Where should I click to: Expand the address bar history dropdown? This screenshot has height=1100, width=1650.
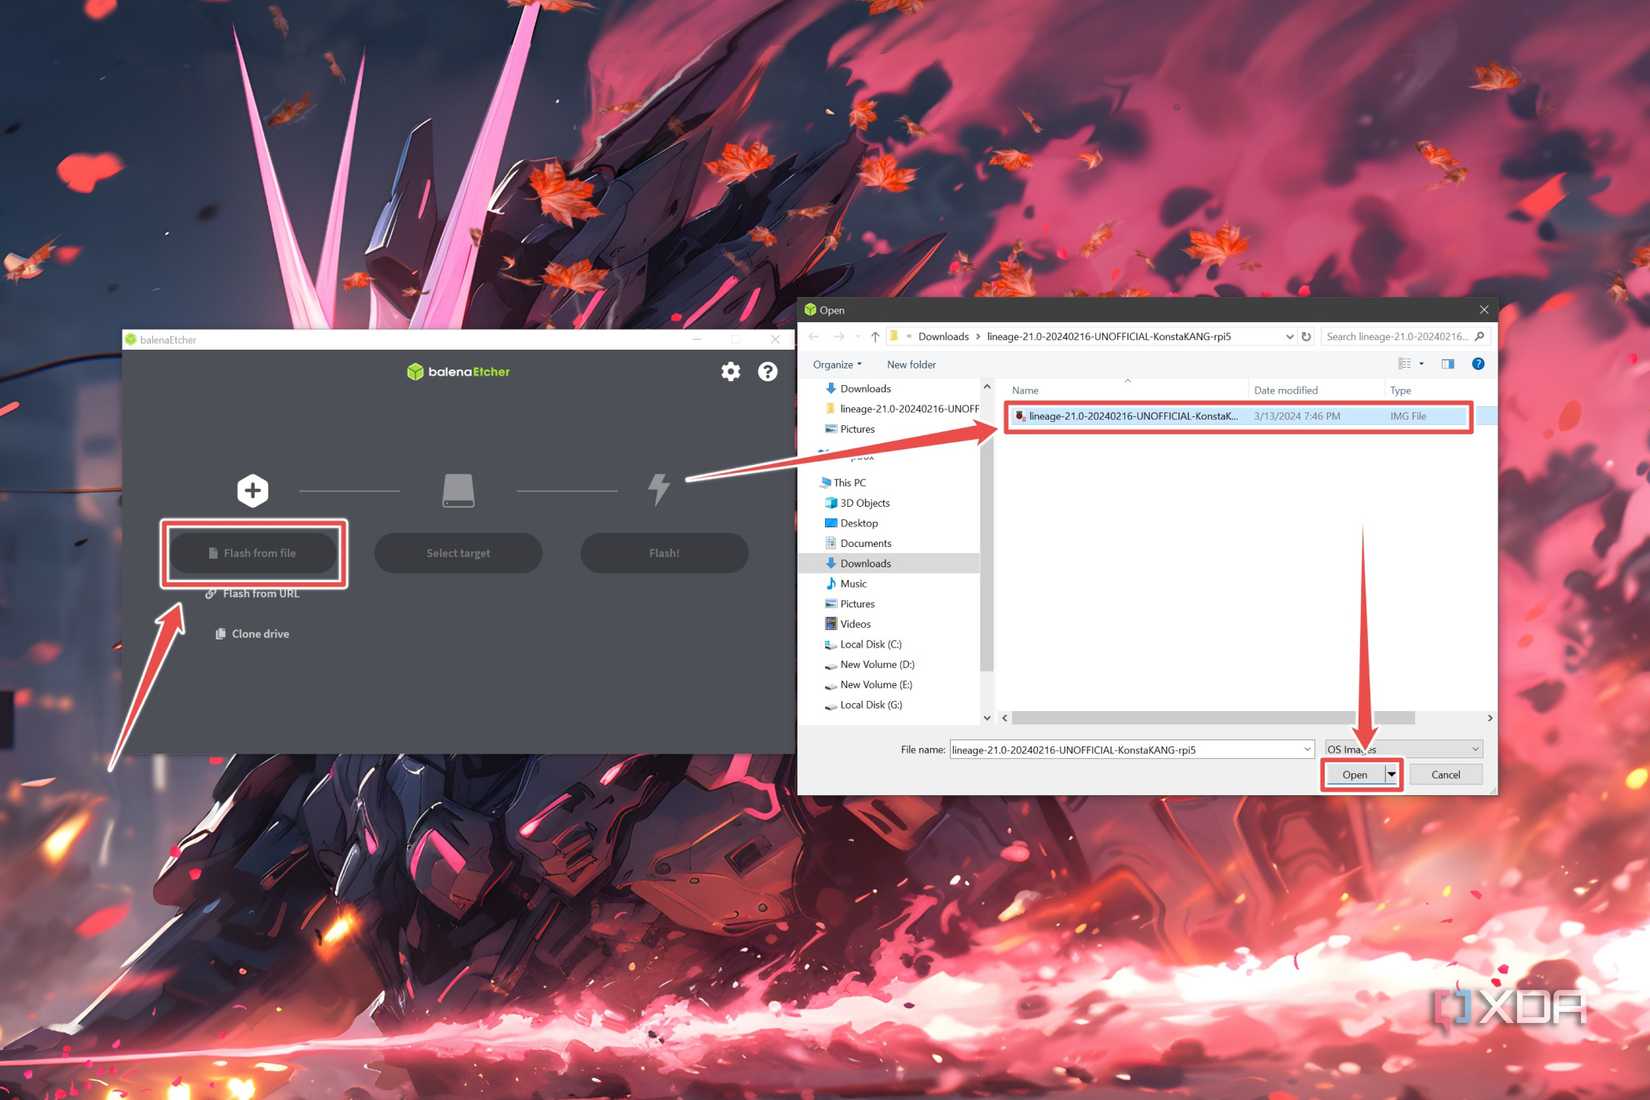click(x=1289, y=337)
